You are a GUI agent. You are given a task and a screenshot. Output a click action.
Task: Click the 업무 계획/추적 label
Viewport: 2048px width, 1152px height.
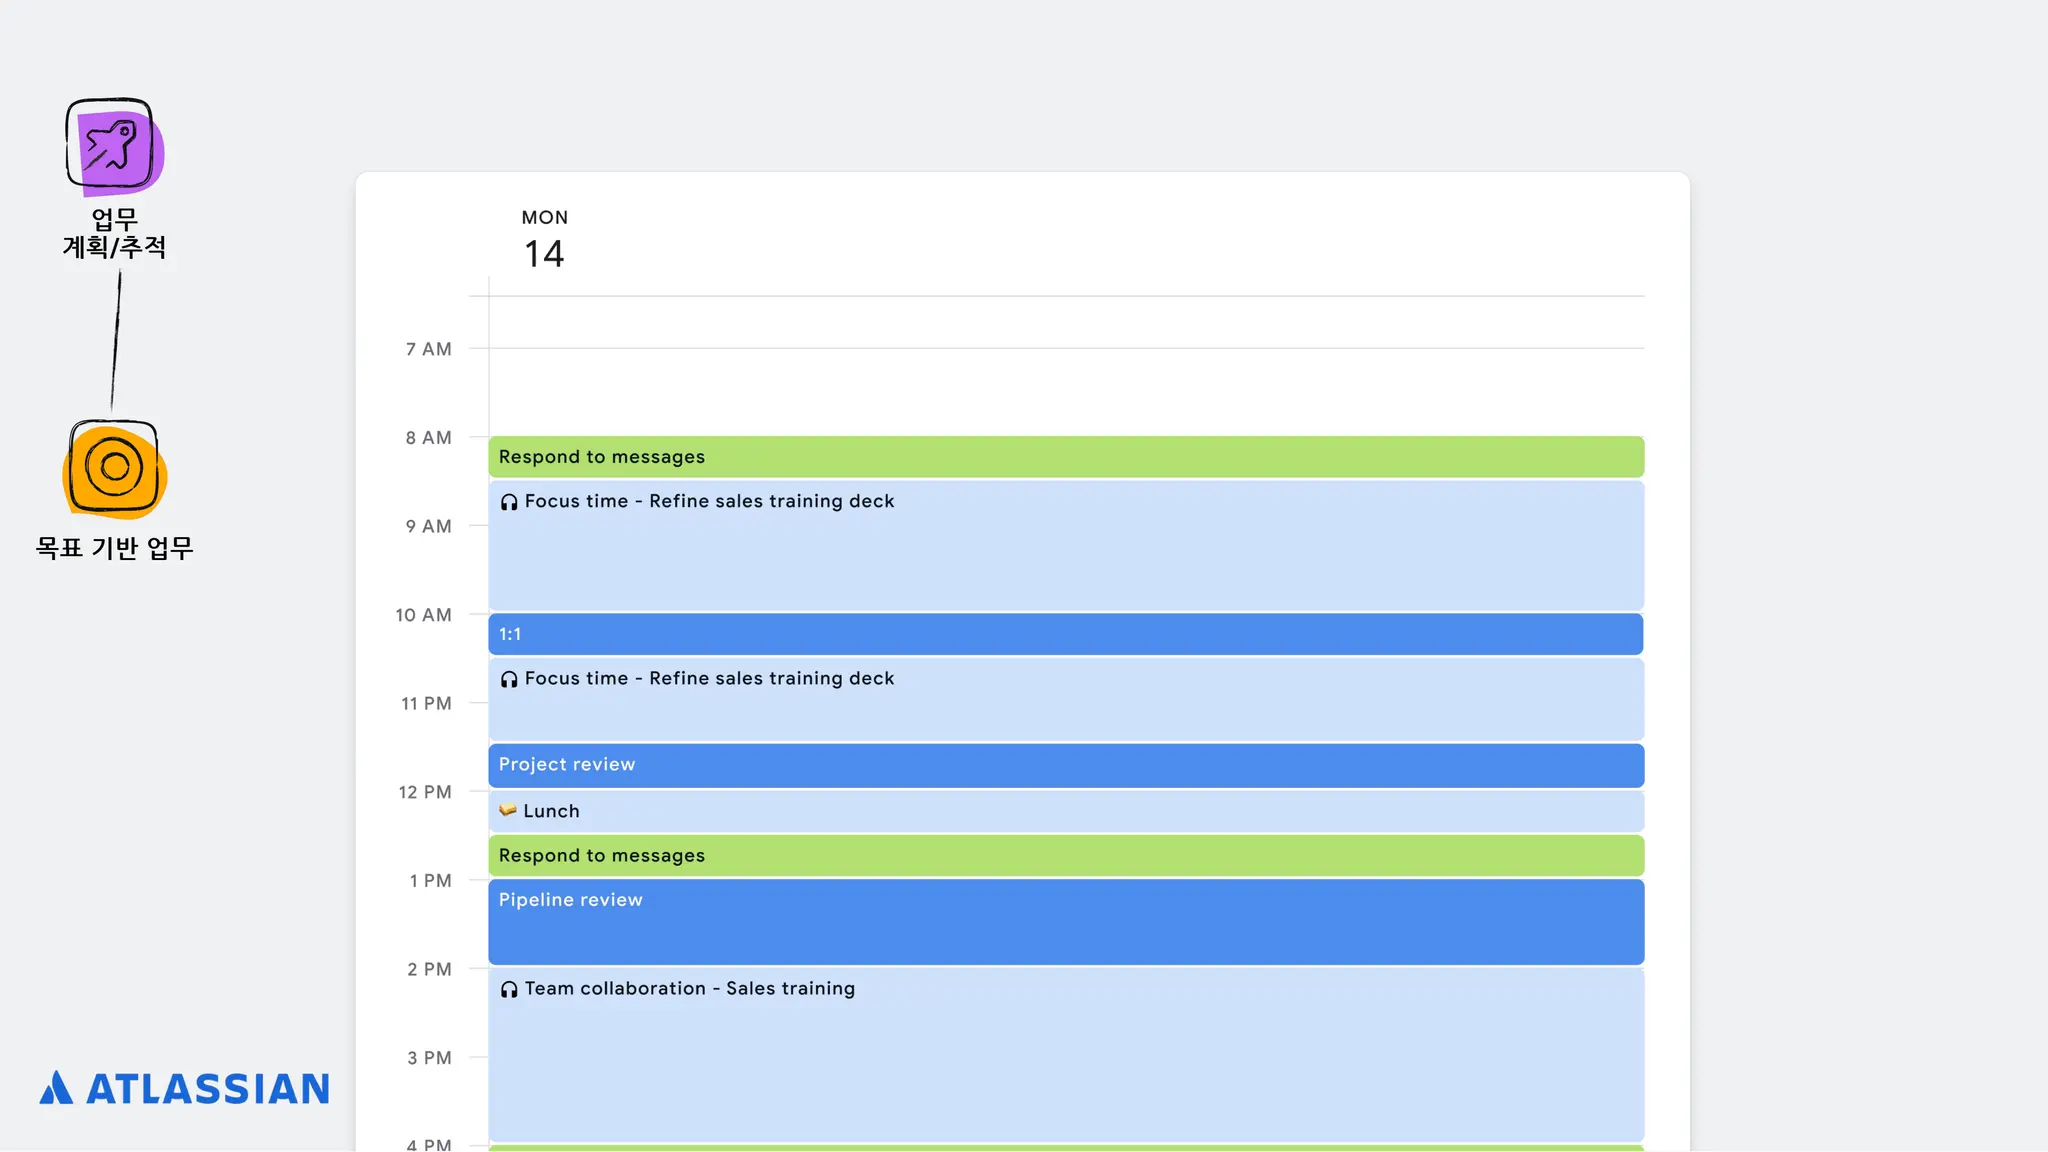[114, 233]
